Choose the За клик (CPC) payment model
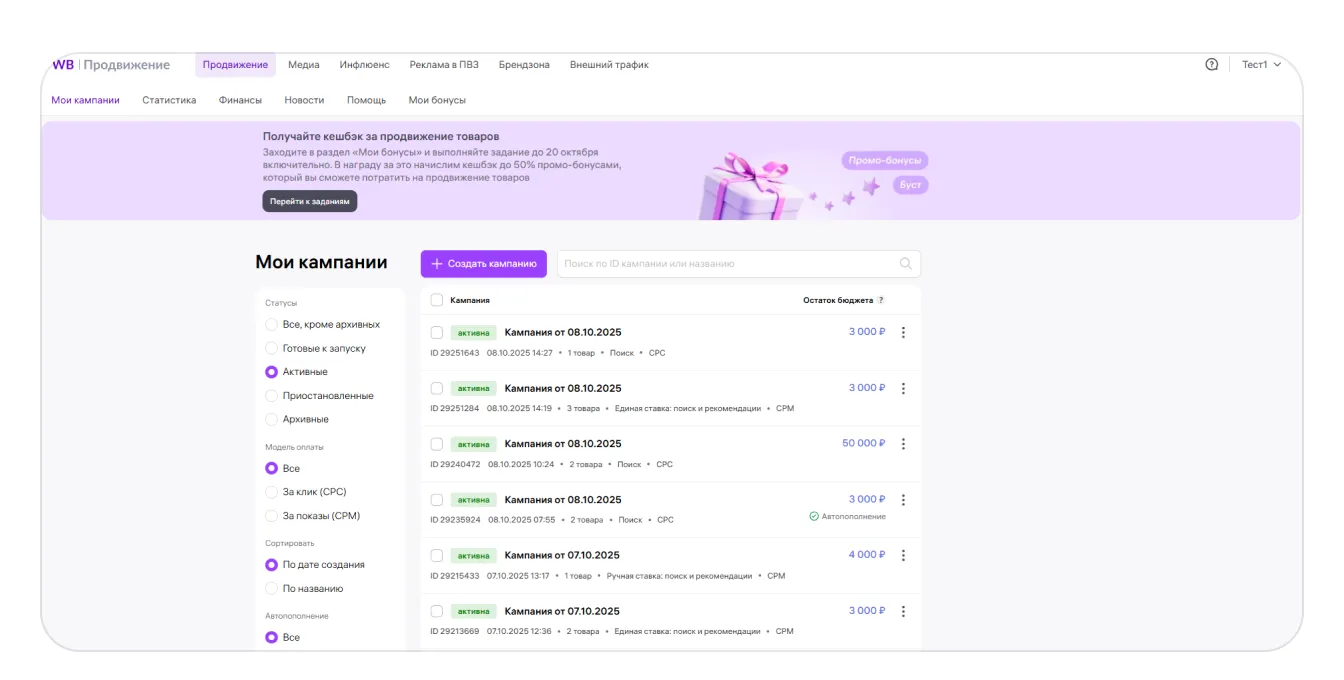The width and height of the screenshot is (1344, 680). click(x=272, y=492)
